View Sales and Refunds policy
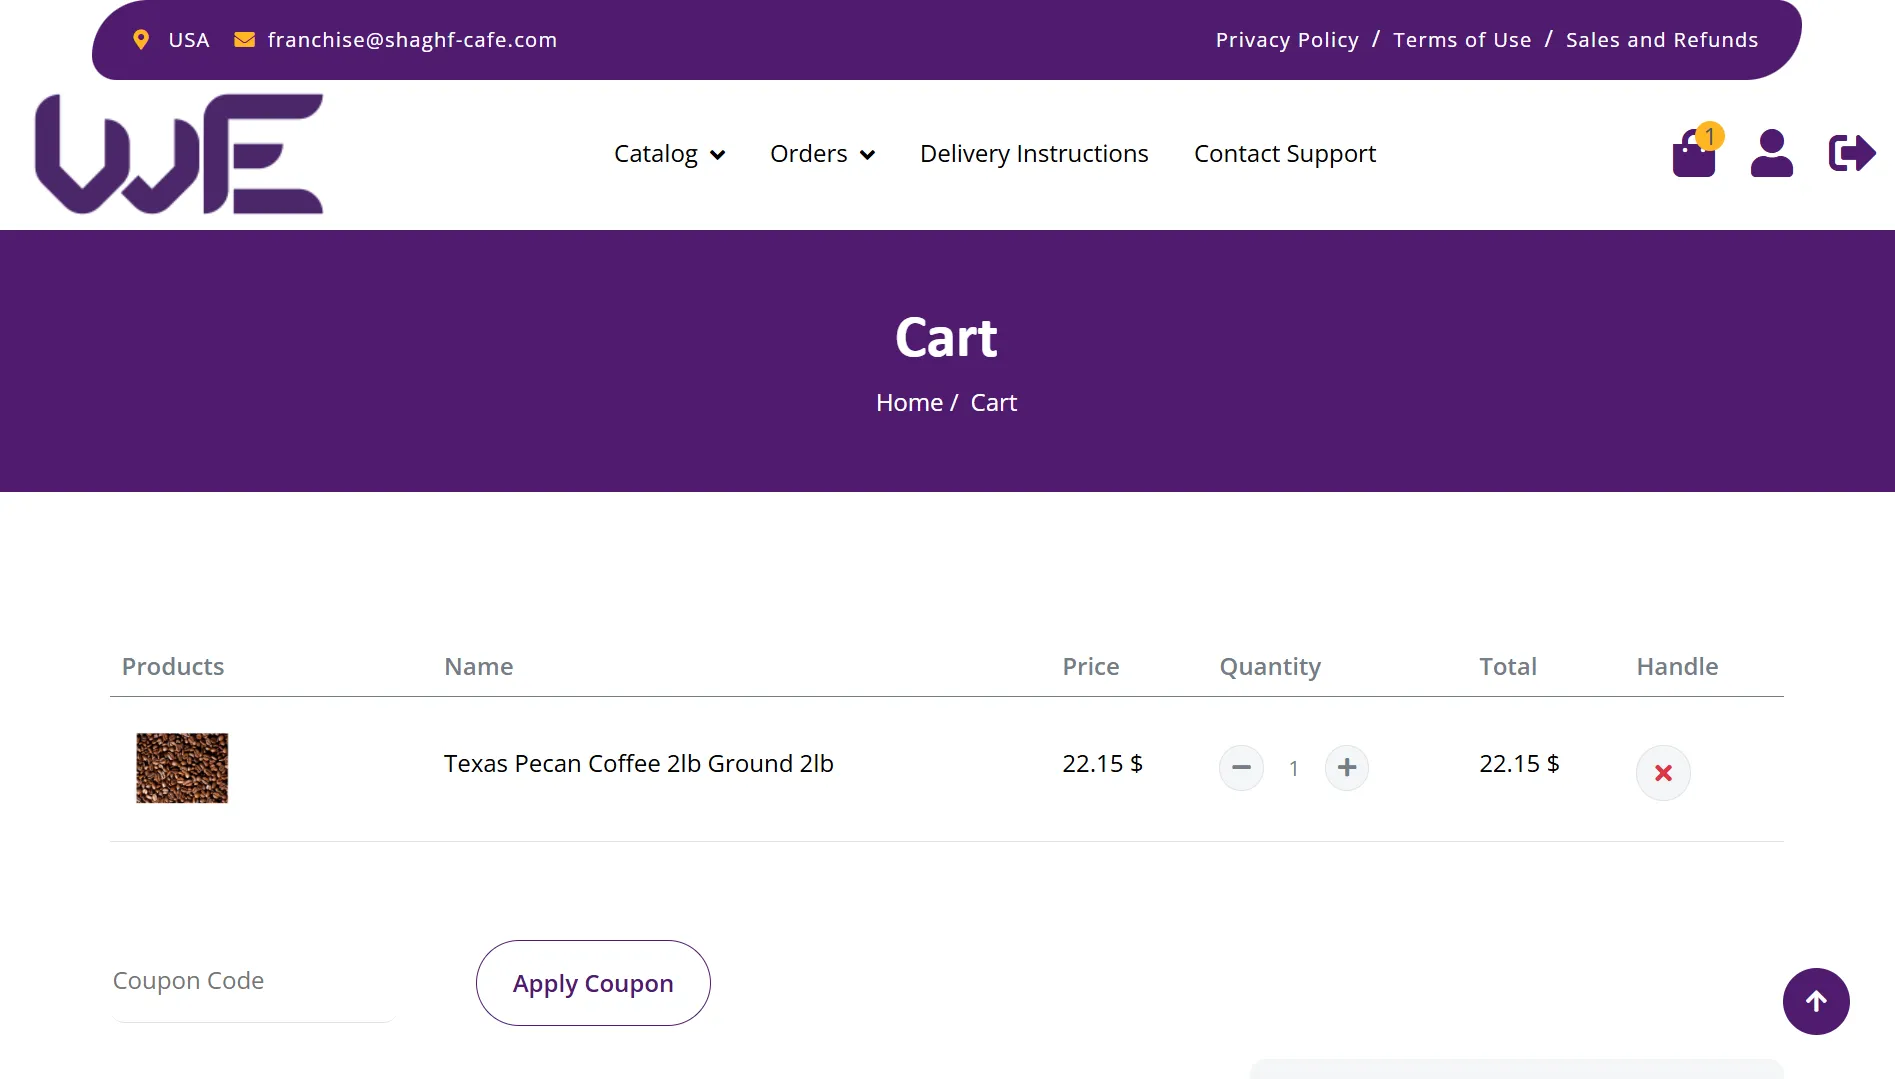 click(1662, 40)
